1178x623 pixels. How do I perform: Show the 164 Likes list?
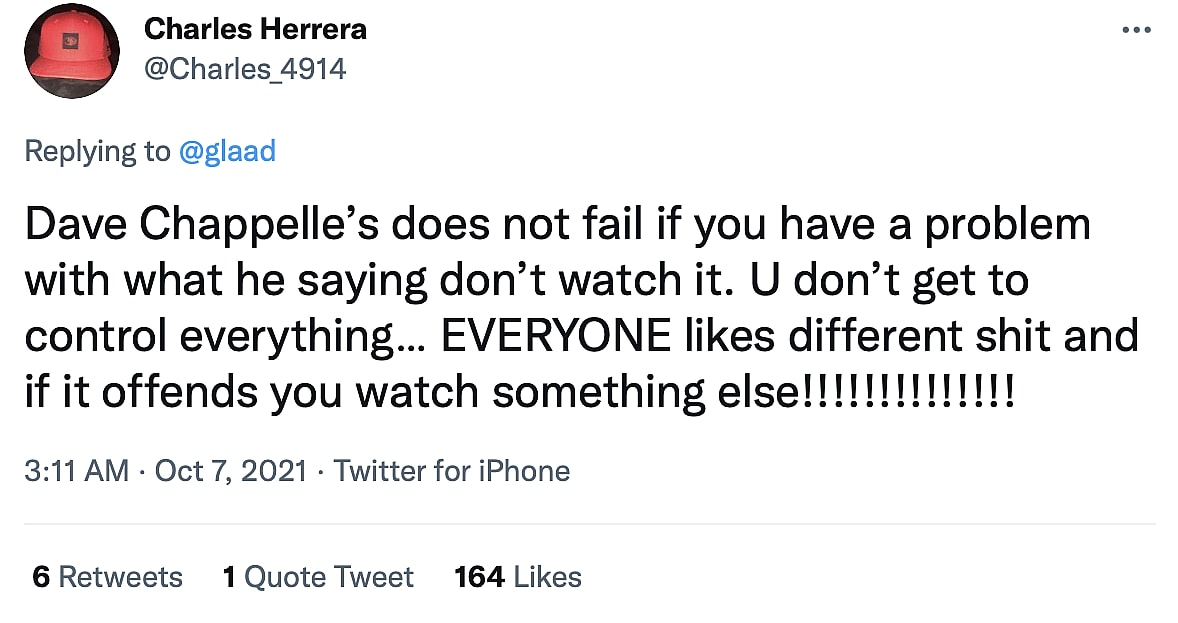click(x=517, y=577)
